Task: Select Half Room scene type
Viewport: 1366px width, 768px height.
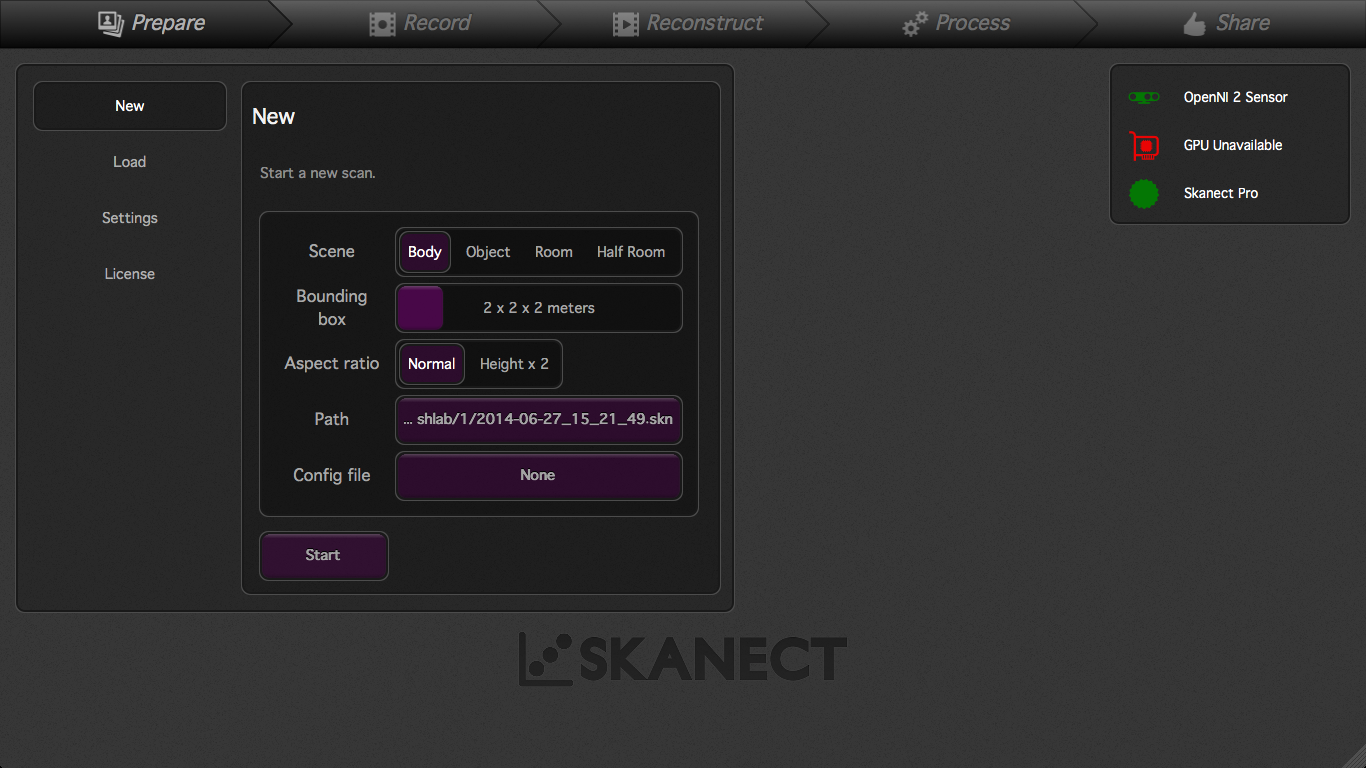Action: click(631, 252)
